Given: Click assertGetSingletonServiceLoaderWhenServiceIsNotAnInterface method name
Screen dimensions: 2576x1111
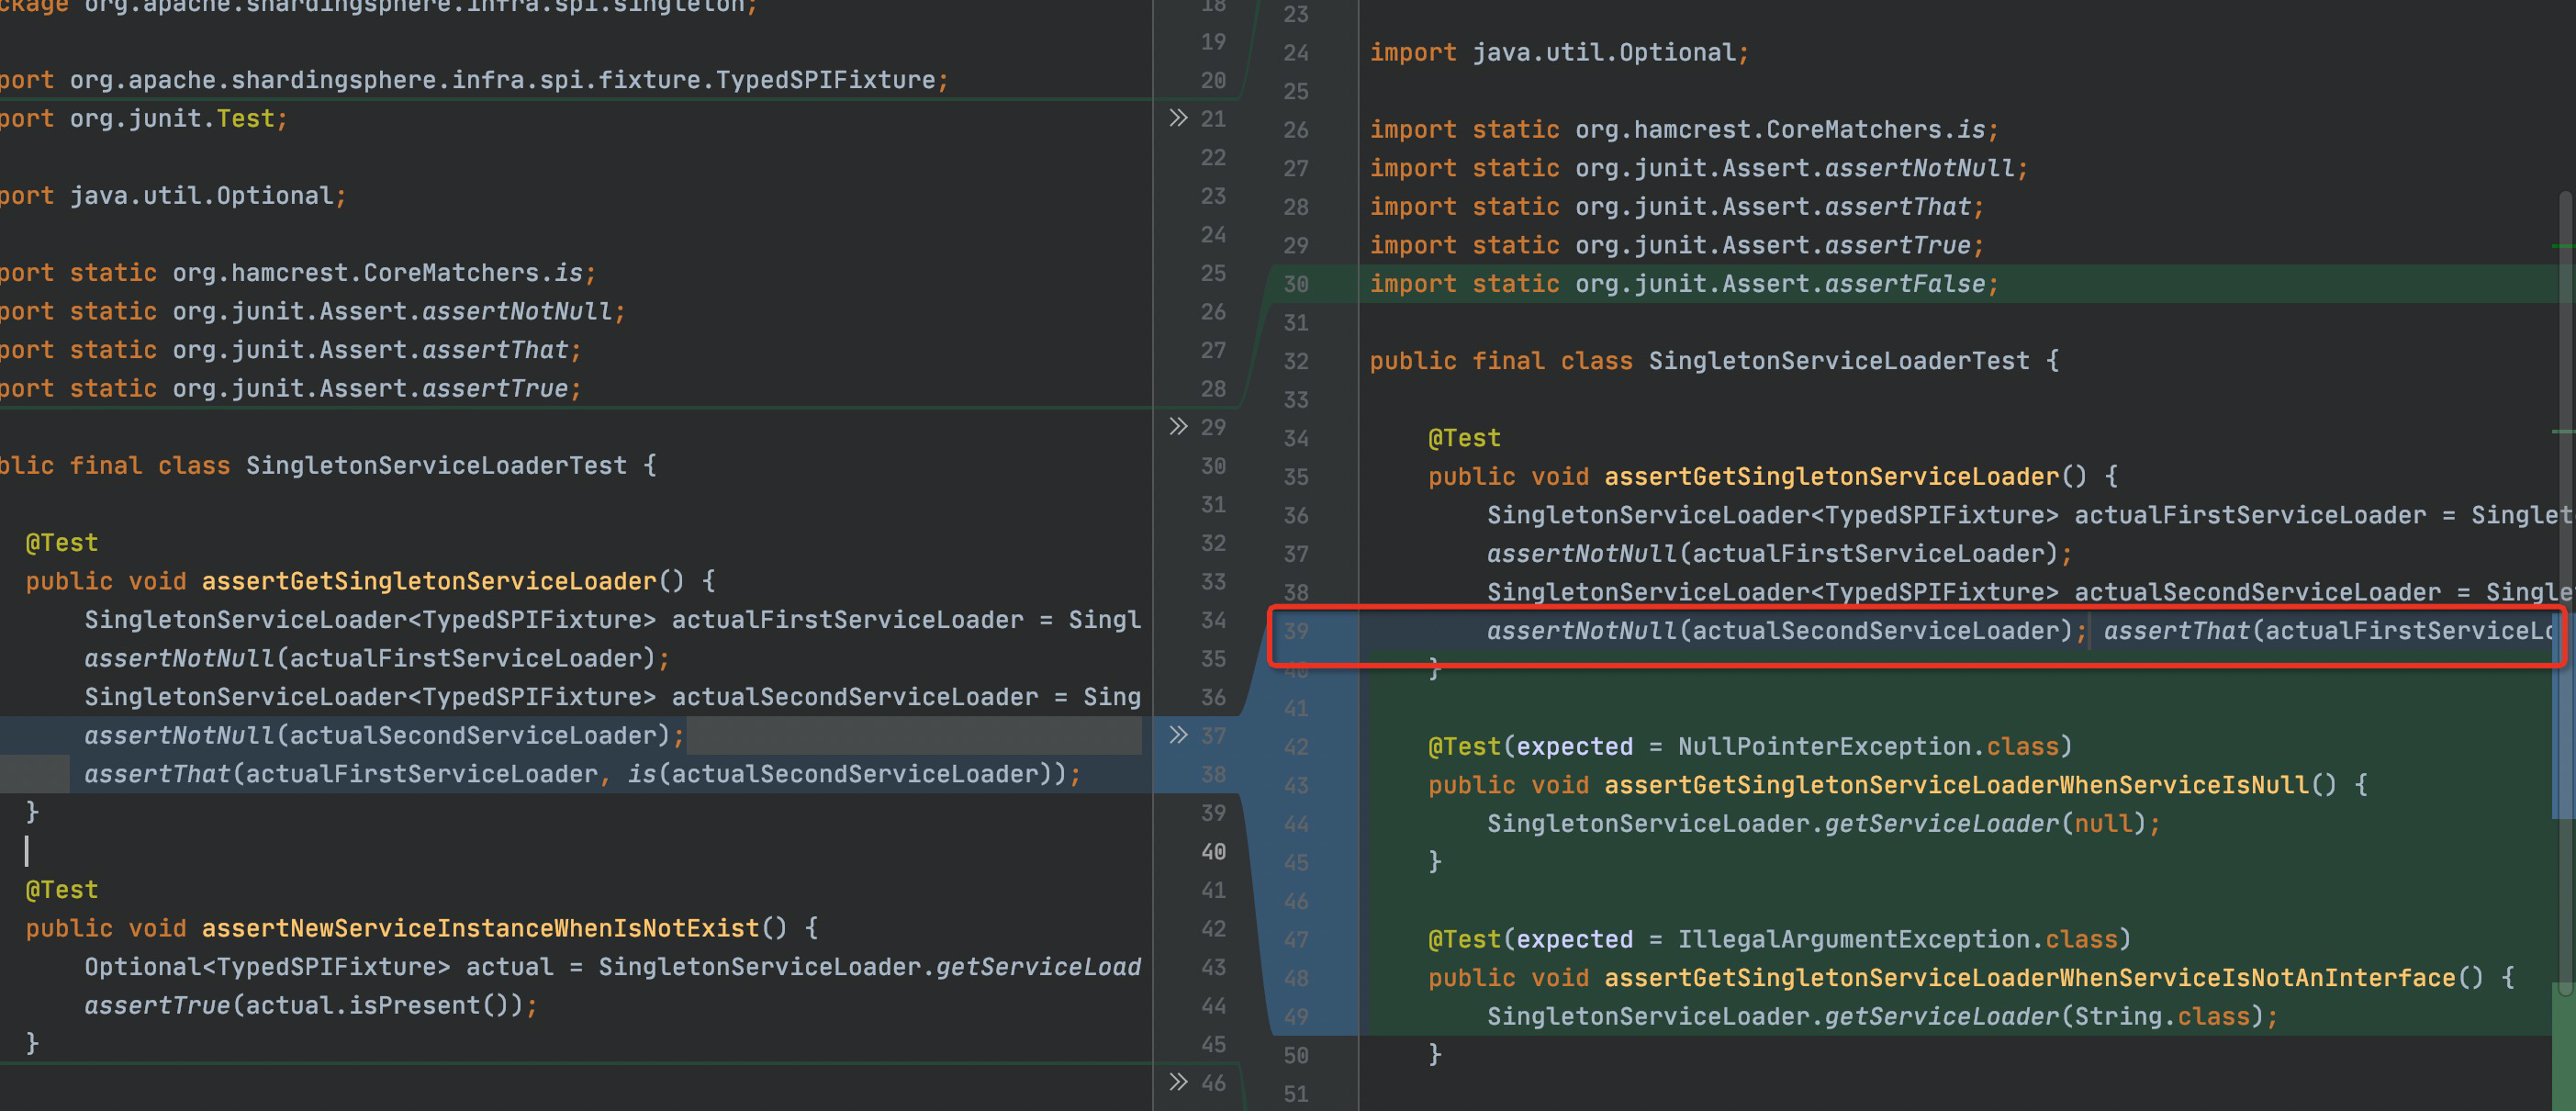Looking at the screenshot, I should click(2029, 978).
